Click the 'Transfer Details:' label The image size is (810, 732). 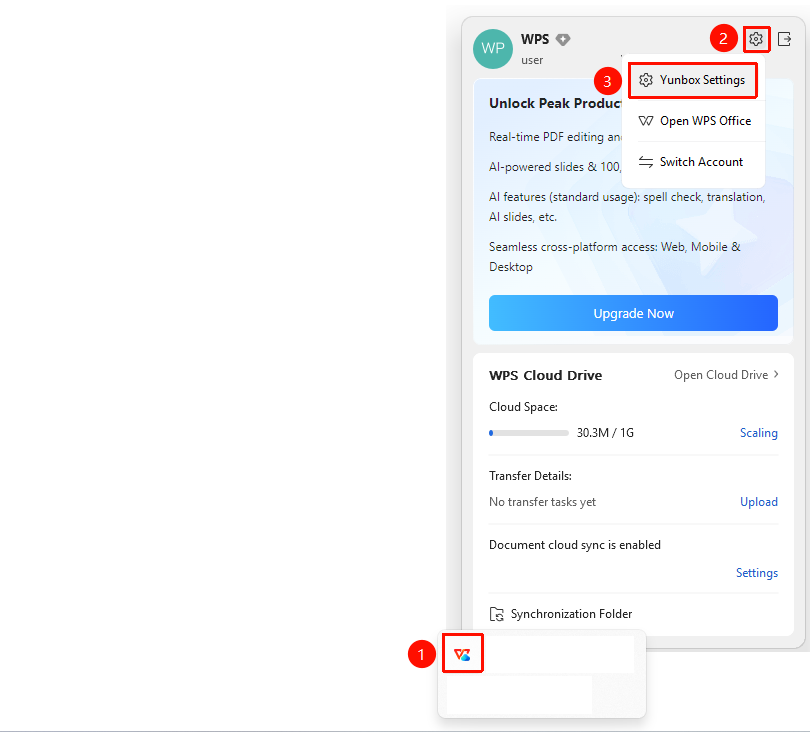[x=531, y=476]
